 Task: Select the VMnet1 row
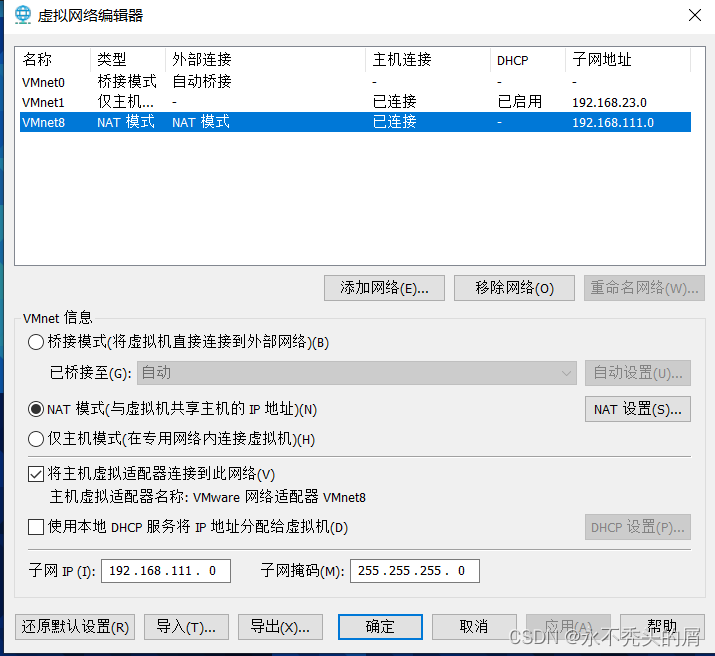[355, 102]
